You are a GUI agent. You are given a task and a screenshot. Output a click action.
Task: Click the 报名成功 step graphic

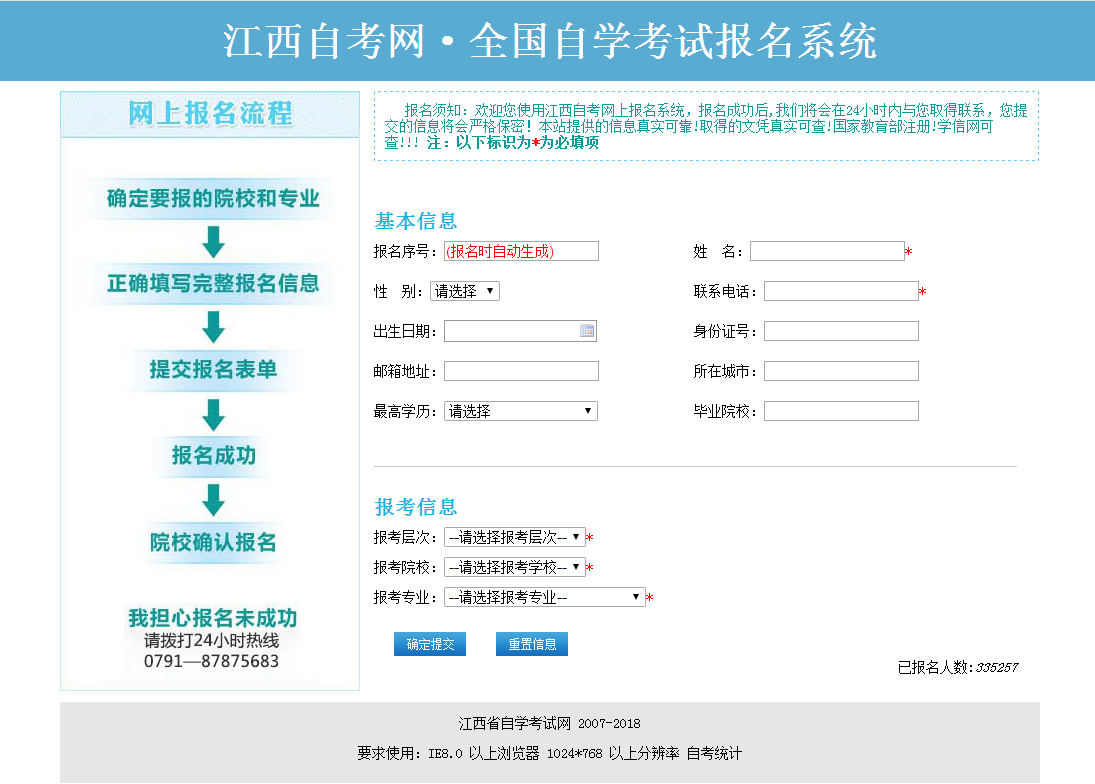click(210, 456)
